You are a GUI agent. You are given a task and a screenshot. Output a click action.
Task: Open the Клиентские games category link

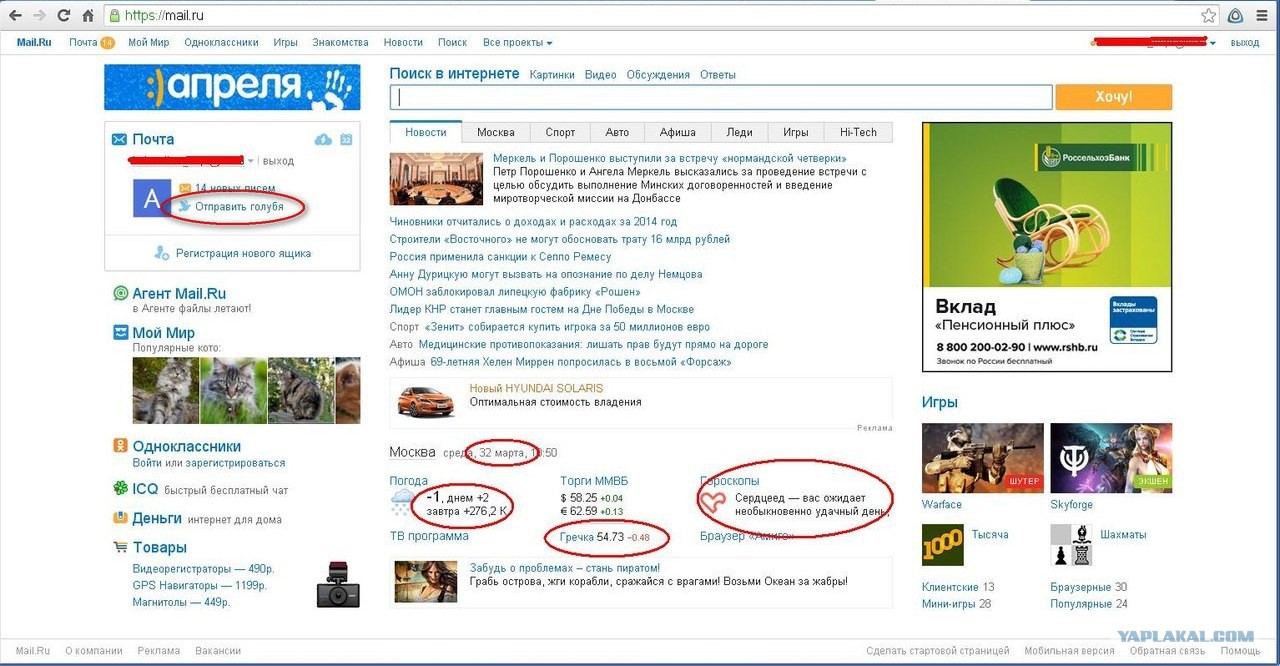point(950,587)
